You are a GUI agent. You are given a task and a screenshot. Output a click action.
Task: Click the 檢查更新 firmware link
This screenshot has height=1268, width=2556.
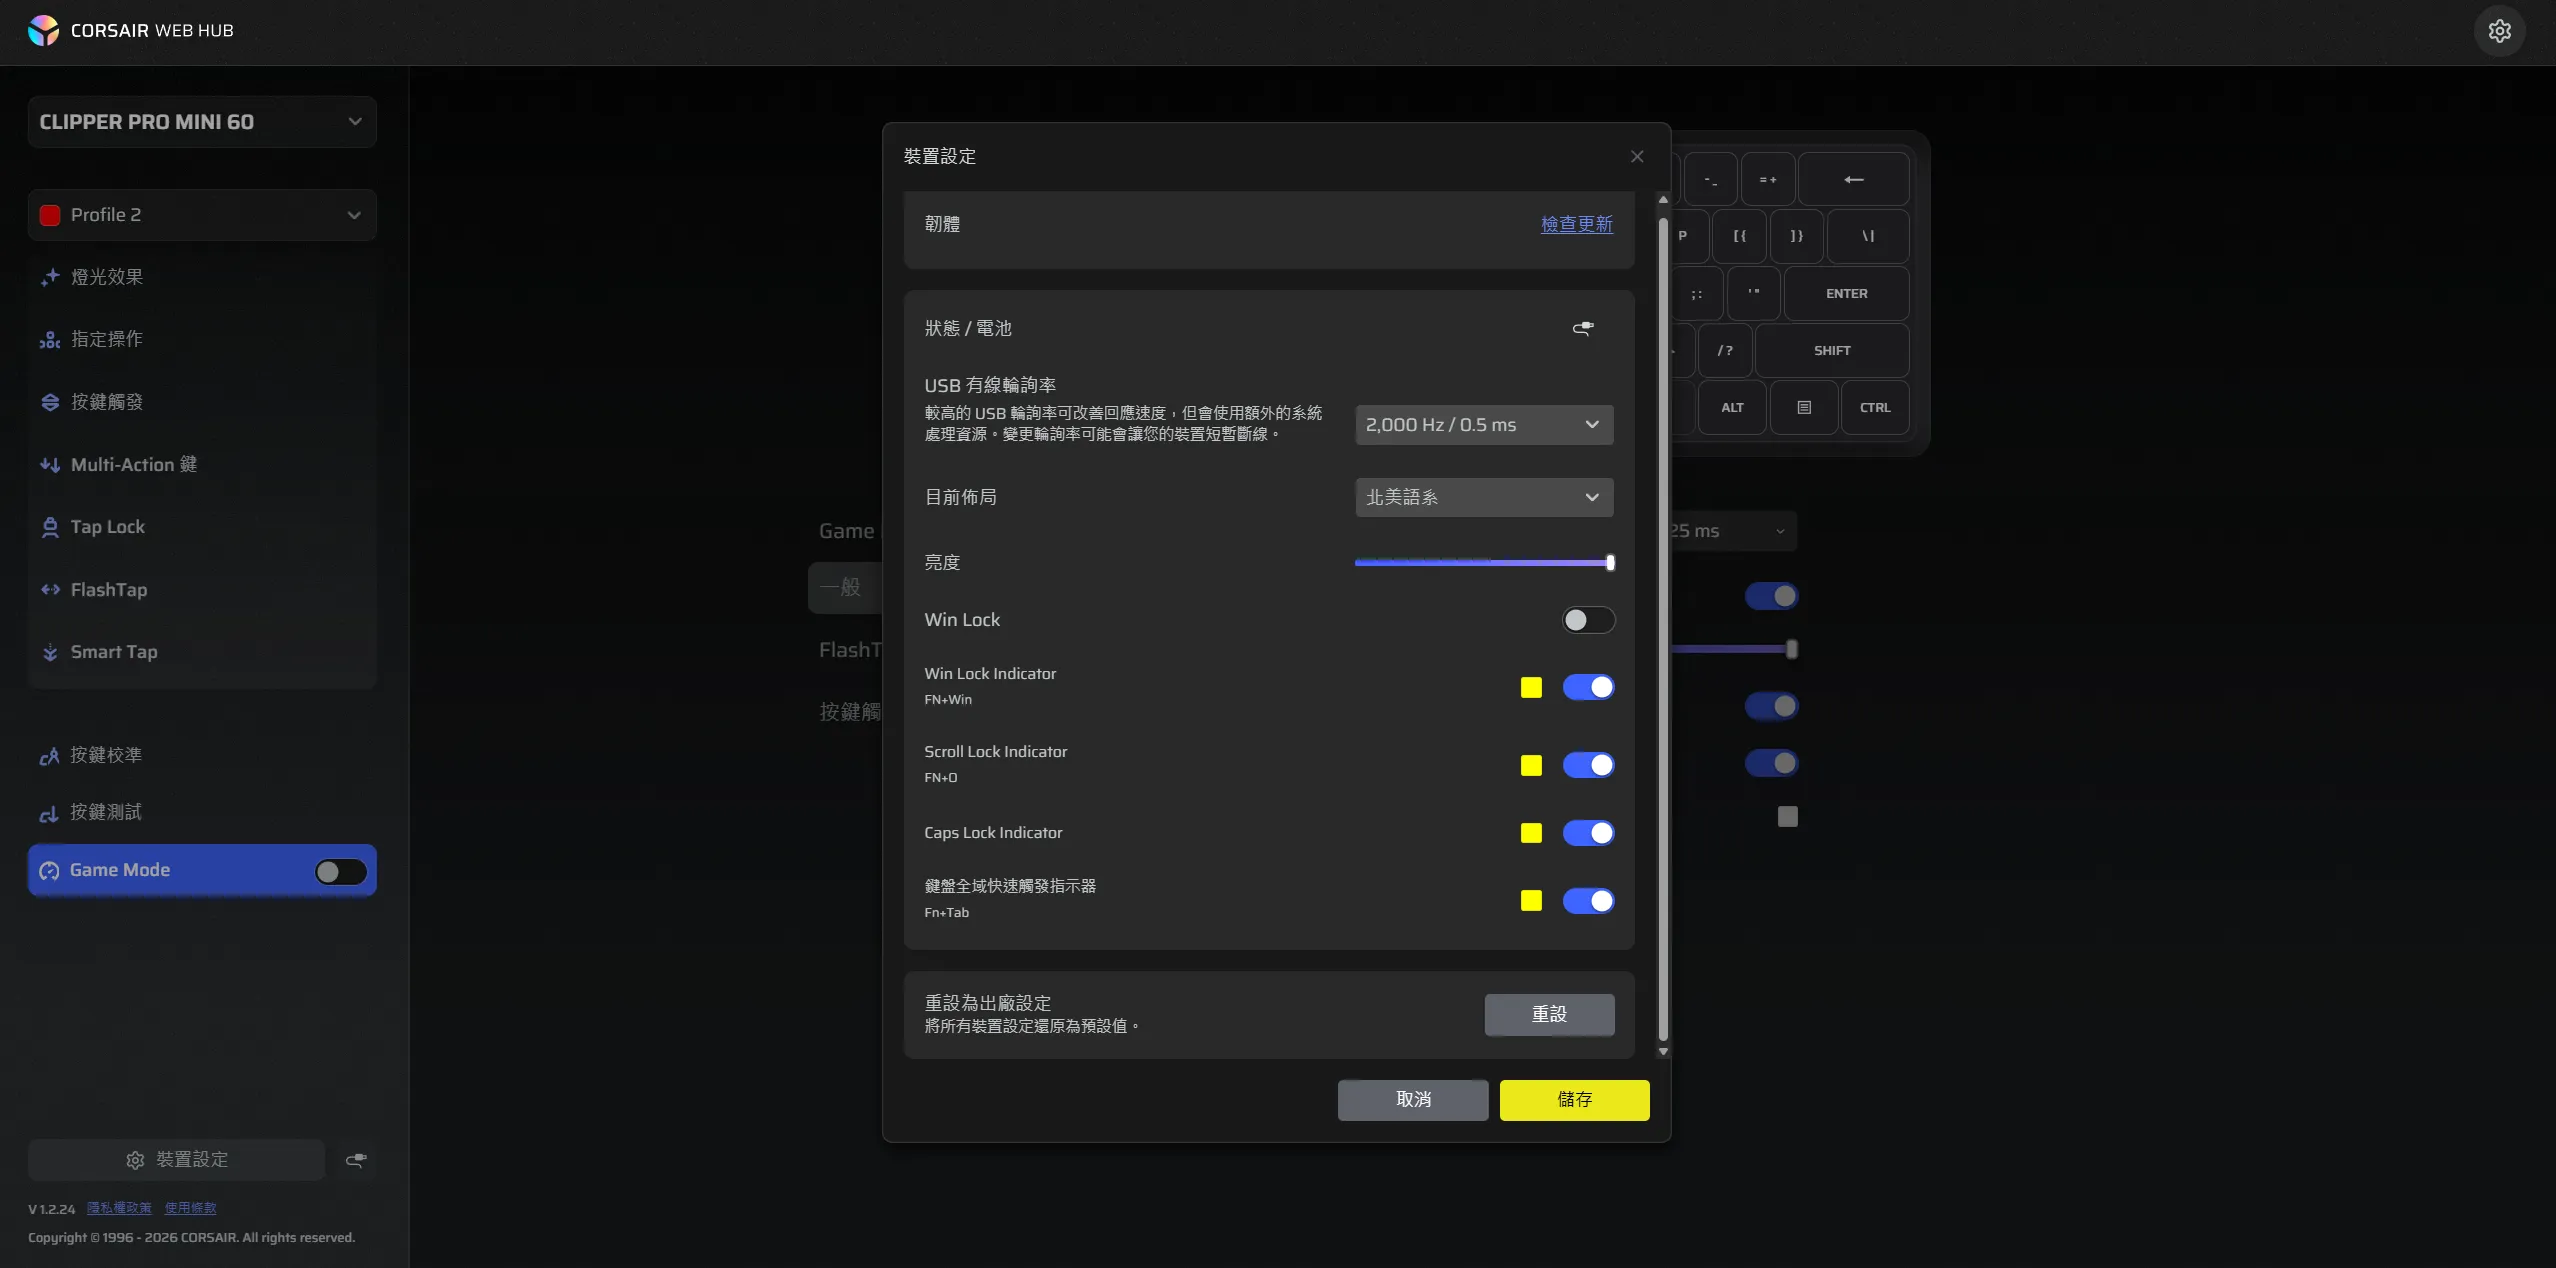[1577, 224]
